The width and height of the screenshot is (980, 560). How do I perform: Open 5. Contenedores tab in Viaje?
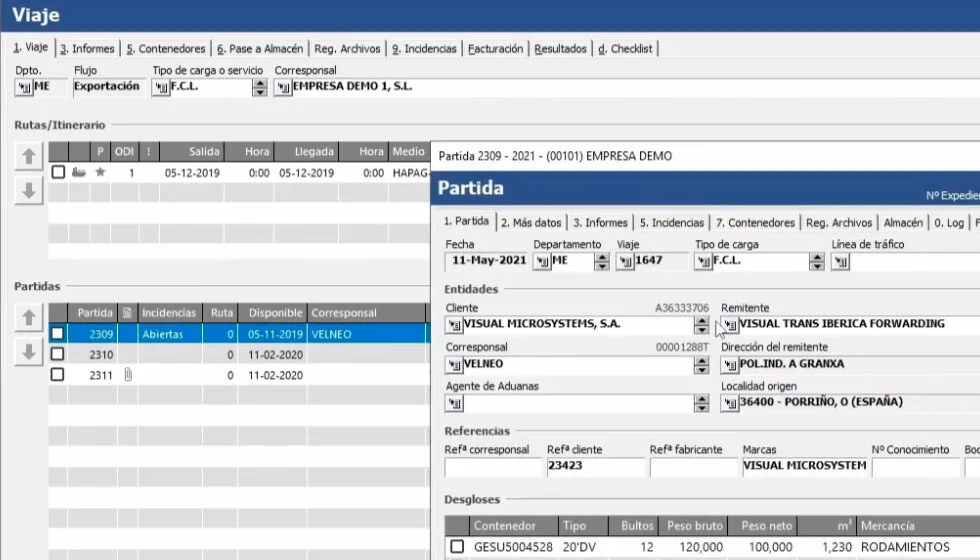(166, 49)
